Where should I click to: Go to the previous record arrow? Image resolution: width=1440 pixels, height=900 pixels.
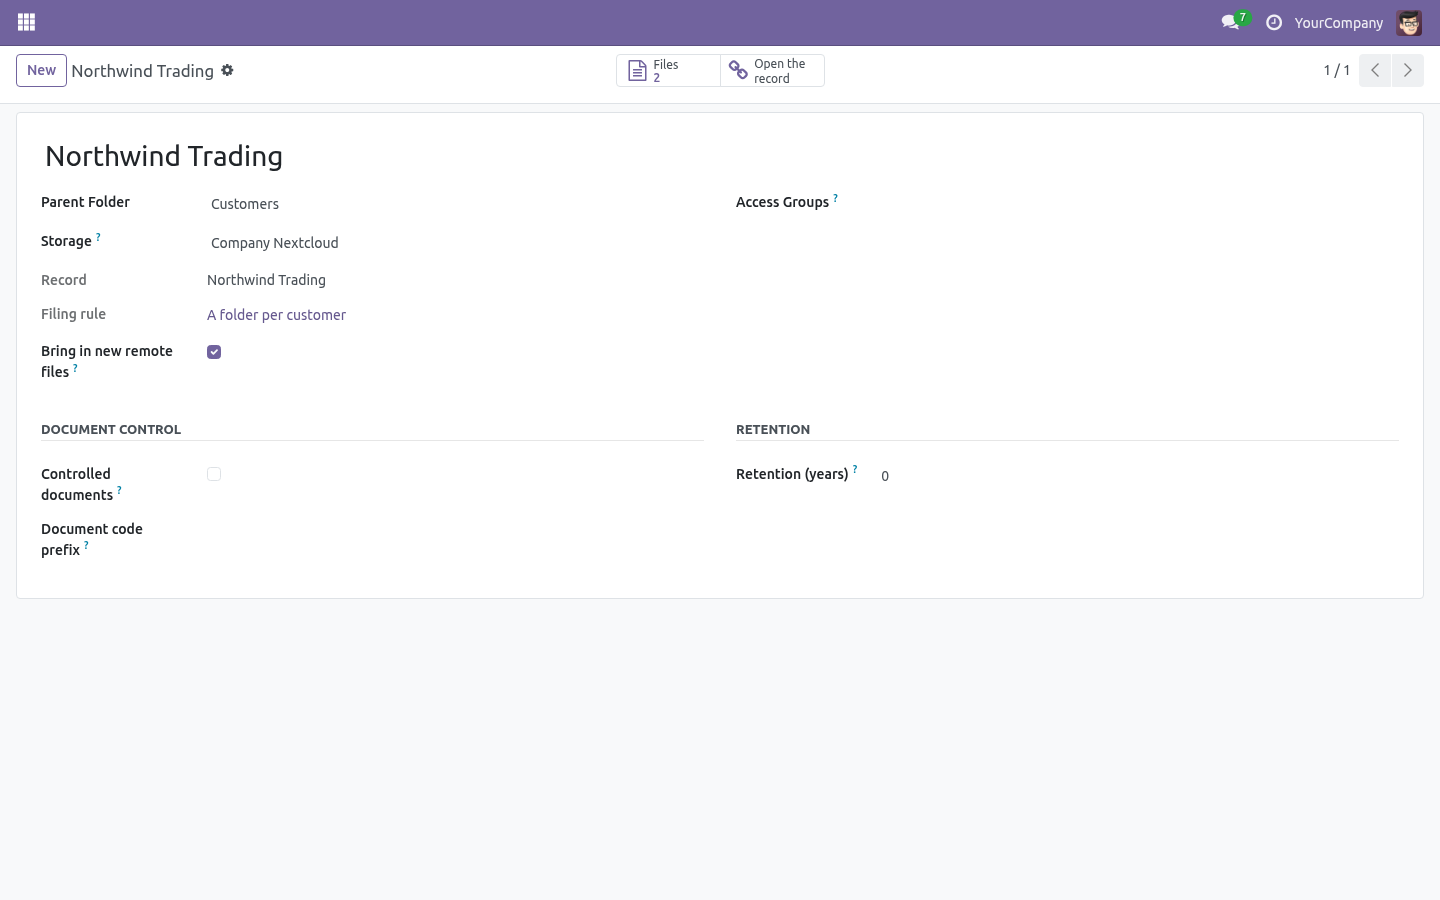(1375, 70)
